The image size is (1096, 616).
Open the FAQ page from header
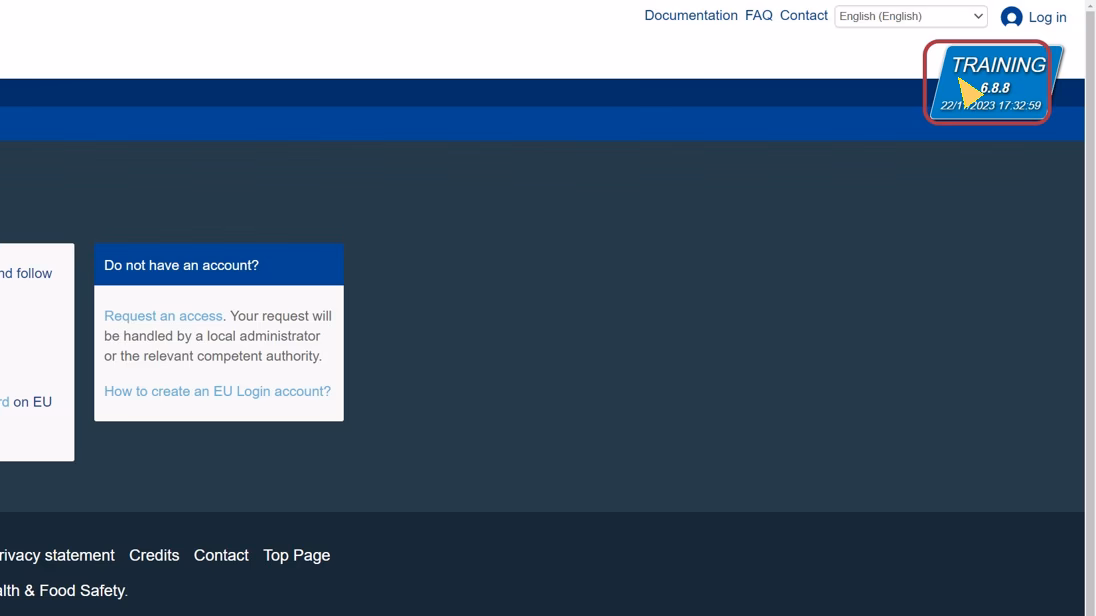pyautogui.click(x=758, y=16)
